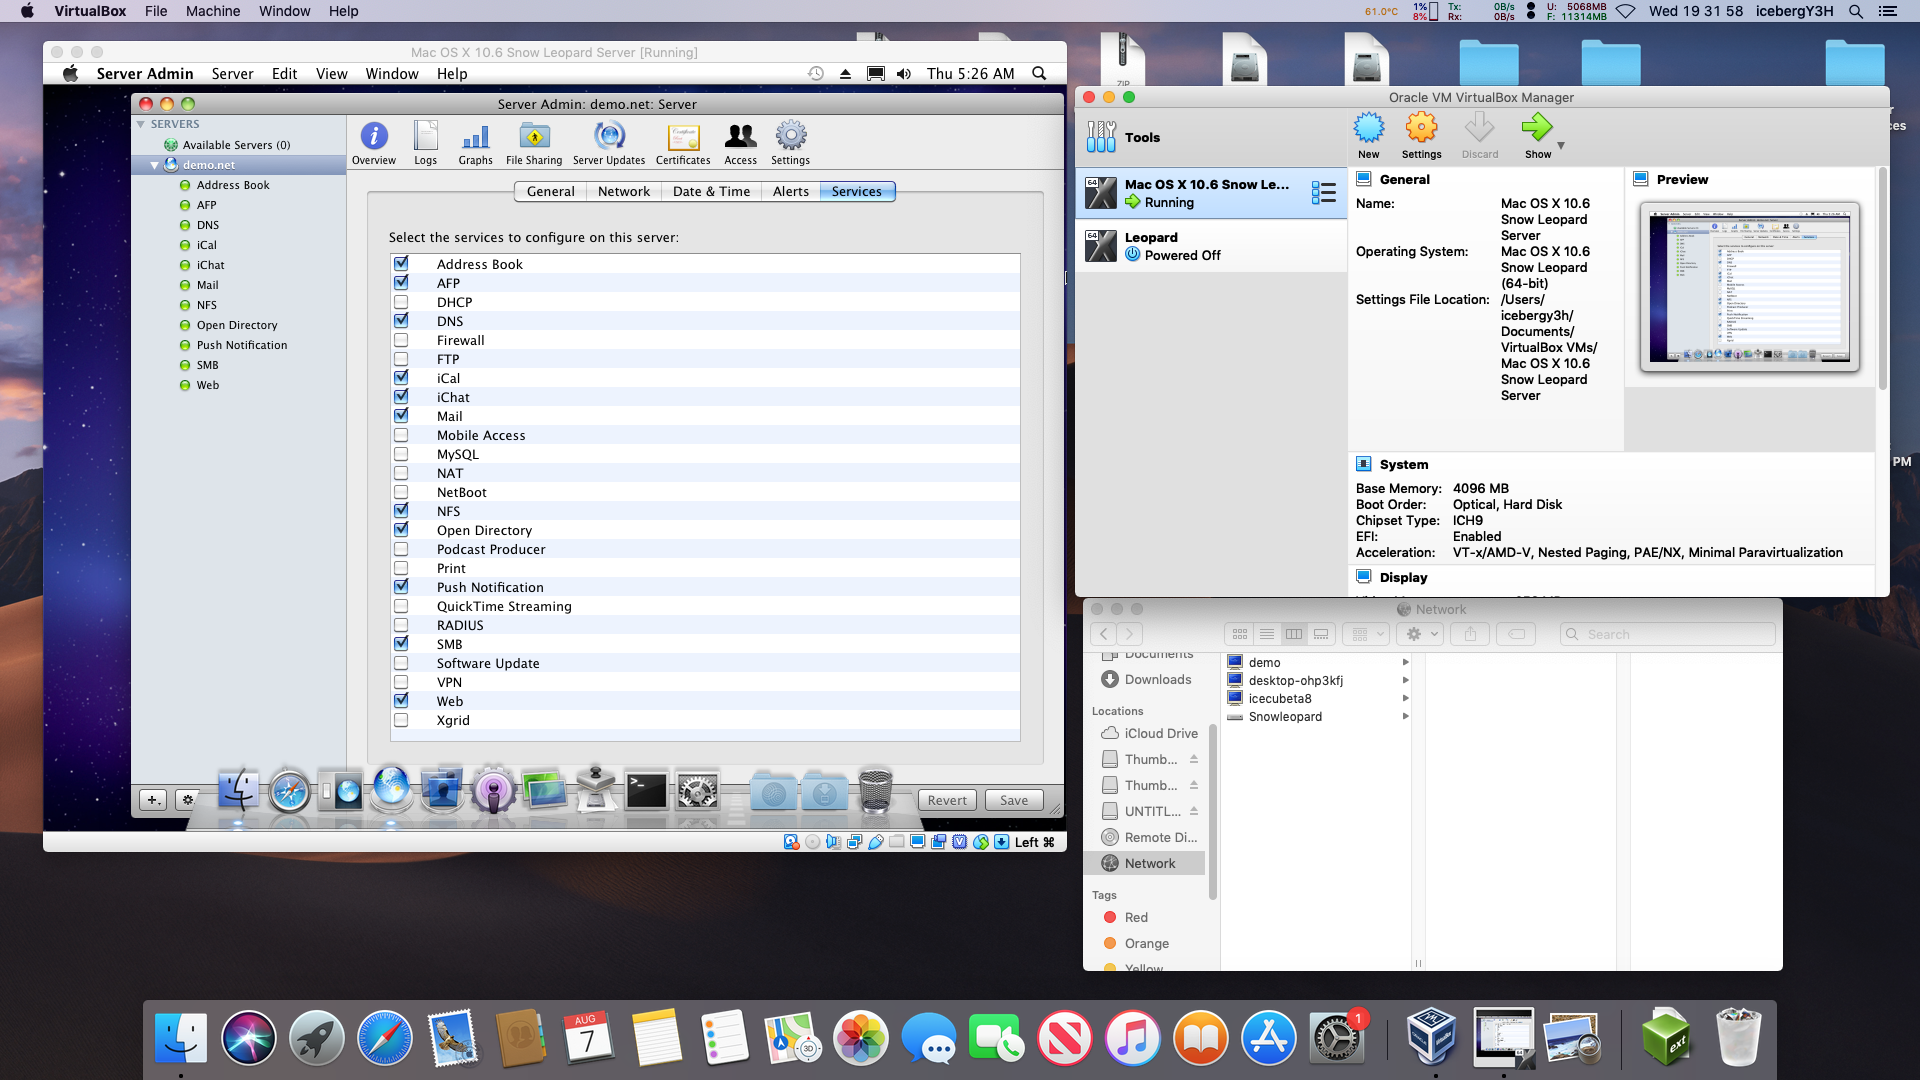1920x1080 pixels.
Task: Switch to Network tab in Server Admin
Action: [x=624, y=191]
